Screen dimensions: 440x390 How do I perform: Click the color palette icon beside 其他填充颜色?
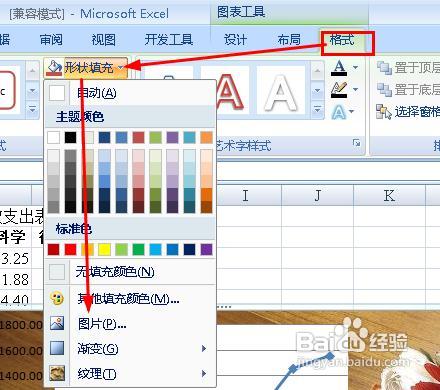pyautogui.click(x=57, y=298)
